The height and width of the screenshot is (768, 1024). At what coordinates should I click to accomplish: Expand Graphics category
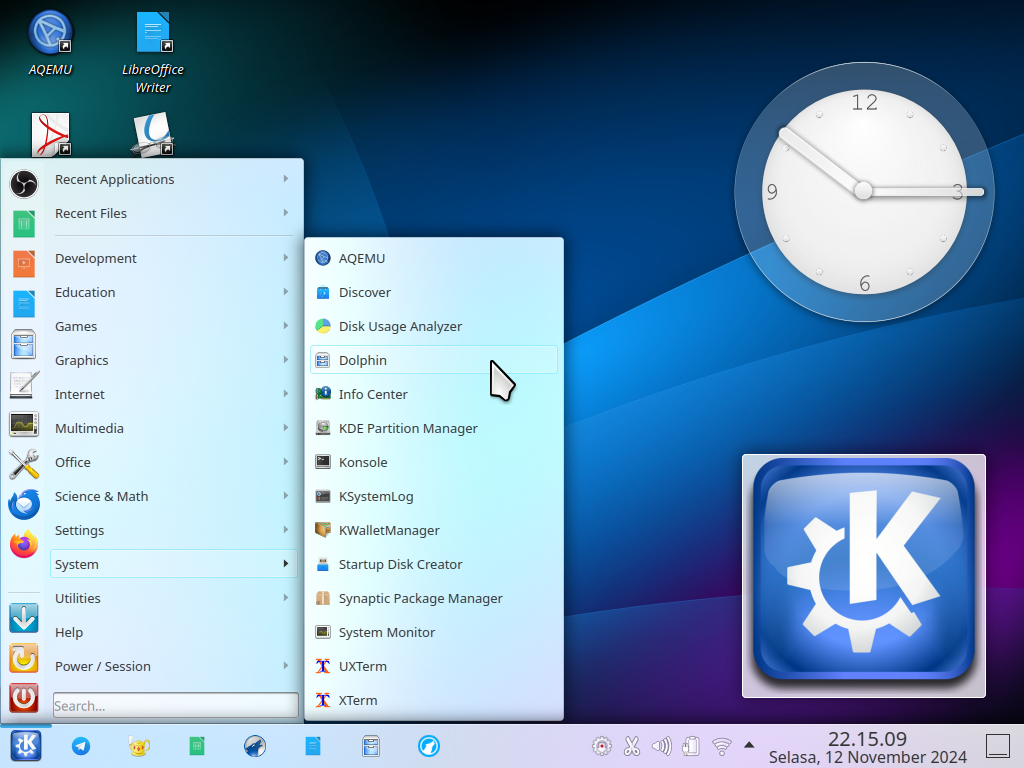[174, 360]
